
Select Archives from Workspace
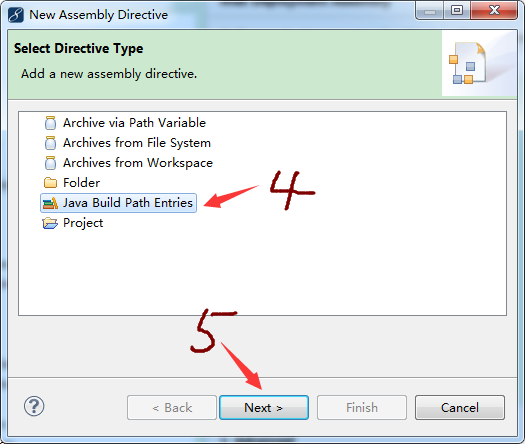(138, 163)
